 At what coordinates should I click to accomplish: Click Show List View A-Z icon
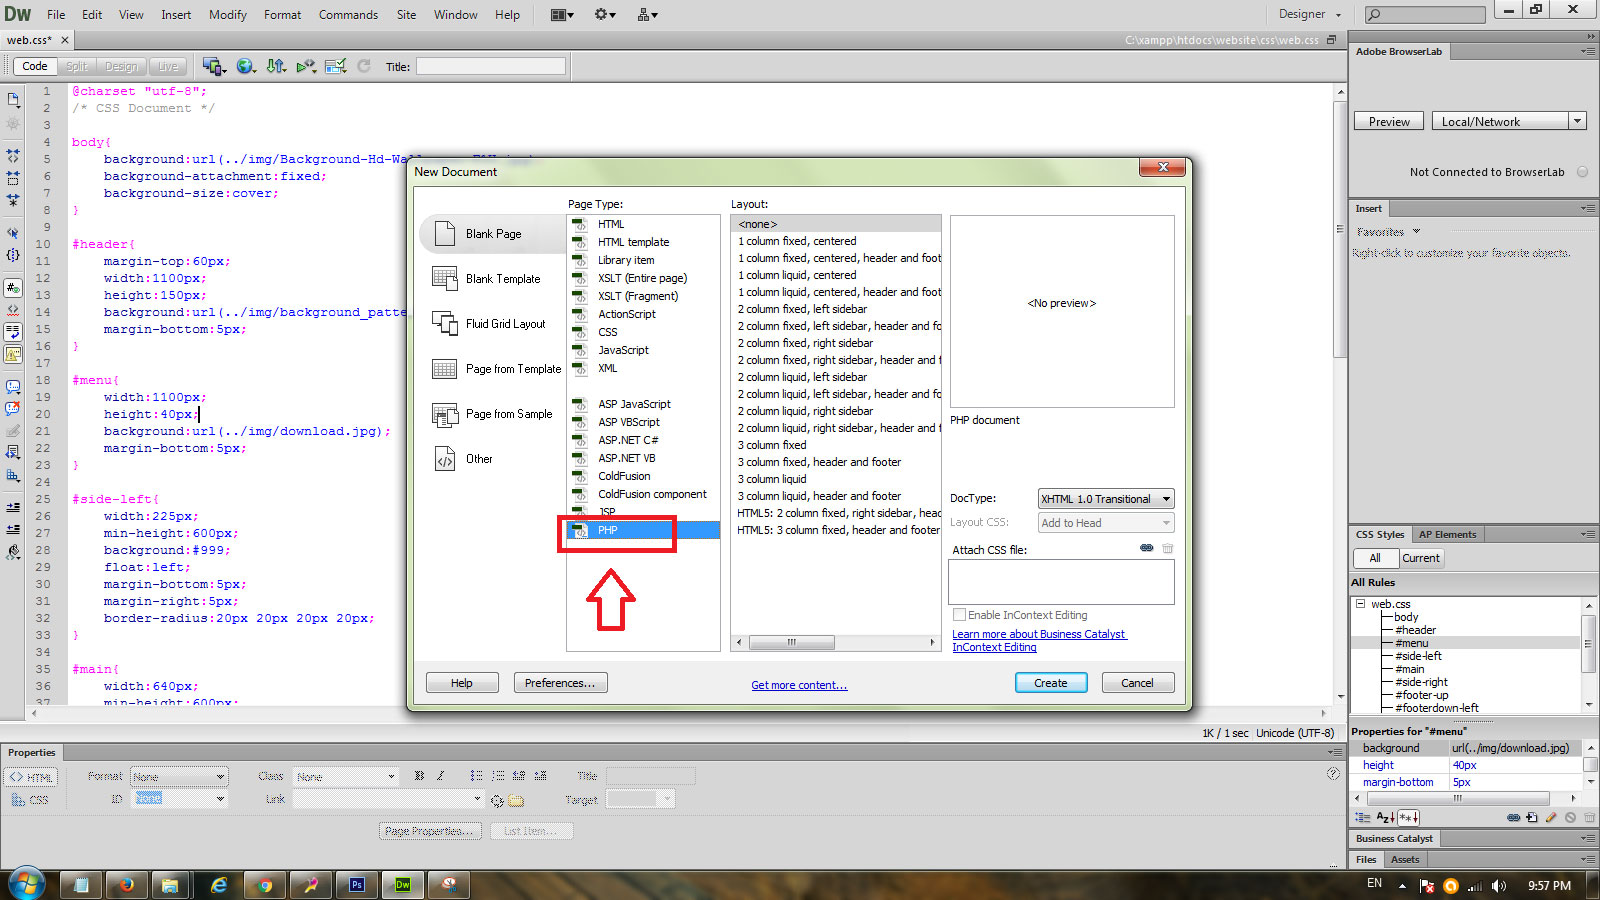coord(1385,817)
